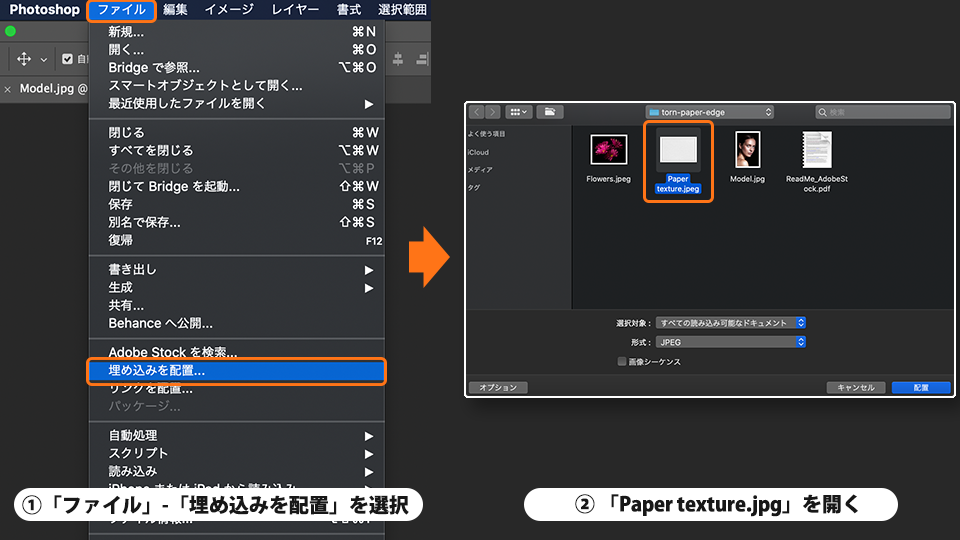Choose 復帰 menu entry

[237, 240]
